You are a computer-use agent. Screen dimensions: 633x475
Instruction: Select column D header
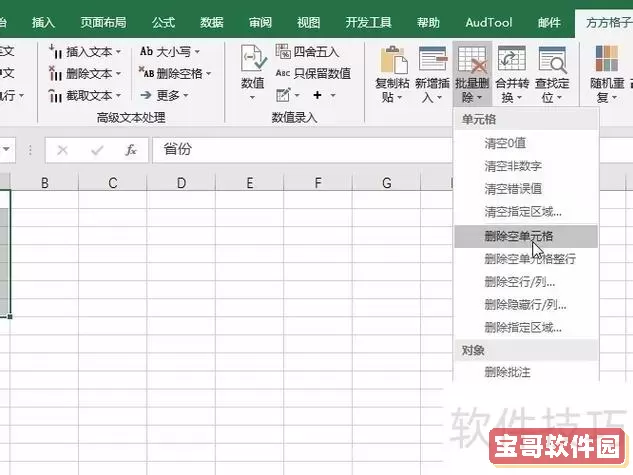coord(181,183)
